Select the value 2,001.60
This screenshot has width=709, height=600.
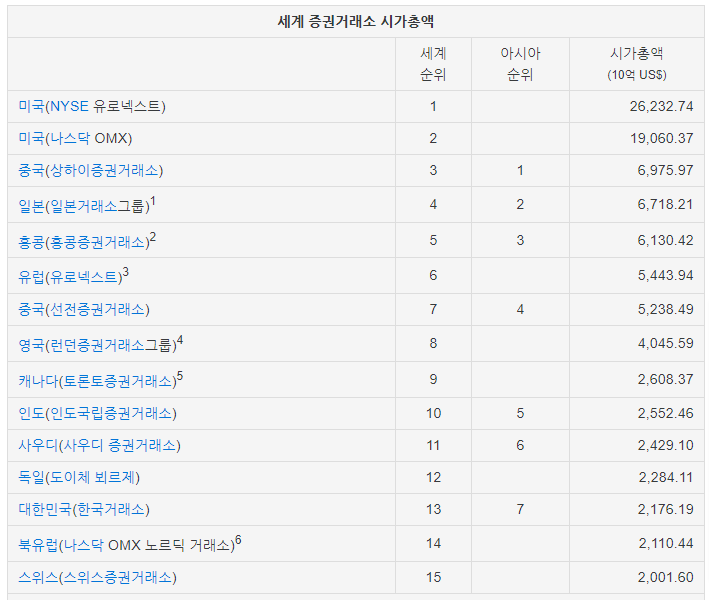click(665, 577)
